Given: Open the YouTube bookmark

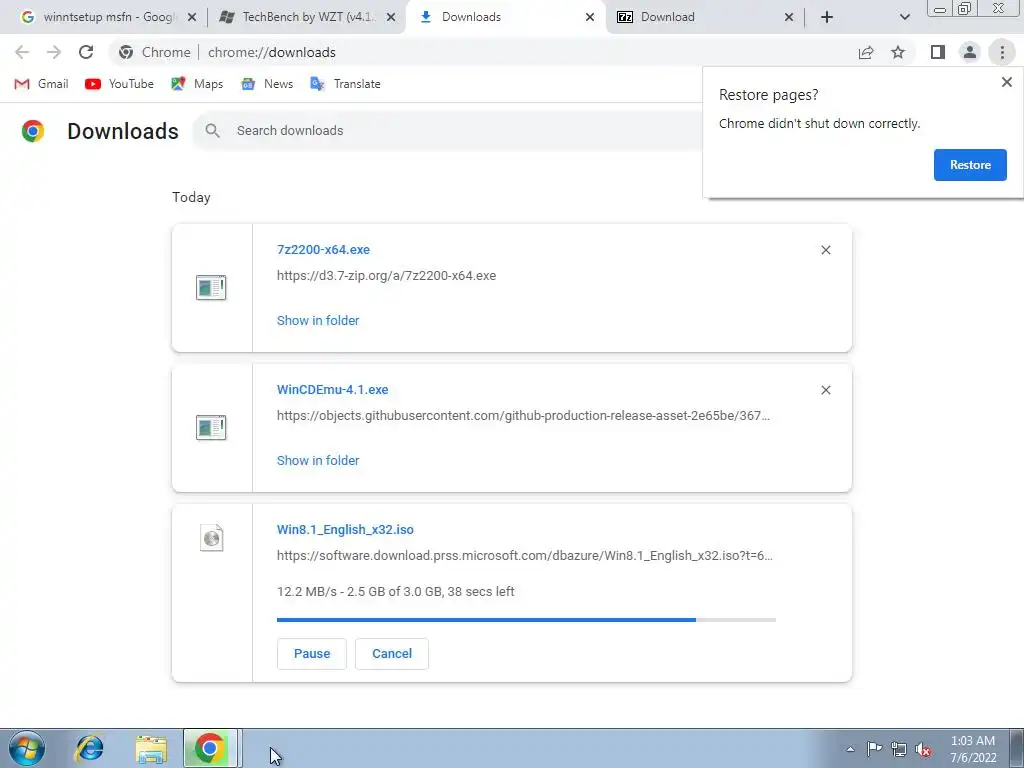Looking at the screenshot, I should click(x=120, y=84).
